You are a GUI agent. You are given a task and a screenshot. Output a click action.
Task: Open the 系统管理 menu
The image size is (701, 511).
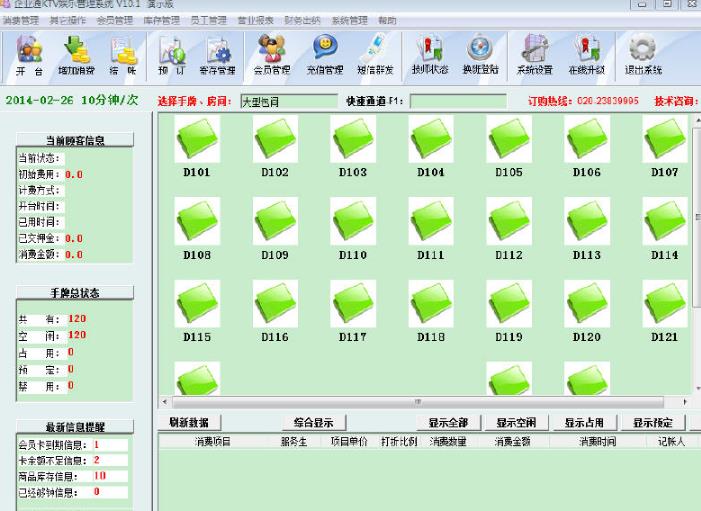pos(349,21)
